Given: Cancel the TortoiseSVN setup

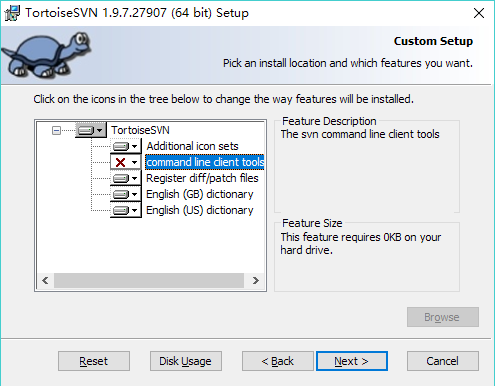Looking at the screenshot, I should pos(443,361).
